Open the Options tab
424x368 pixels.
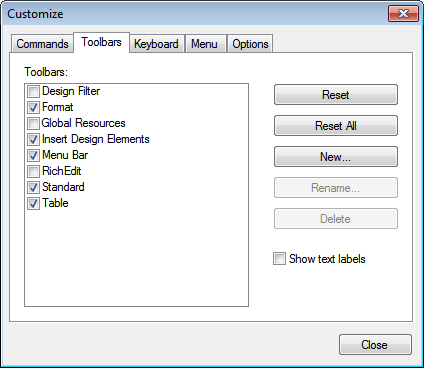point(250,44)
